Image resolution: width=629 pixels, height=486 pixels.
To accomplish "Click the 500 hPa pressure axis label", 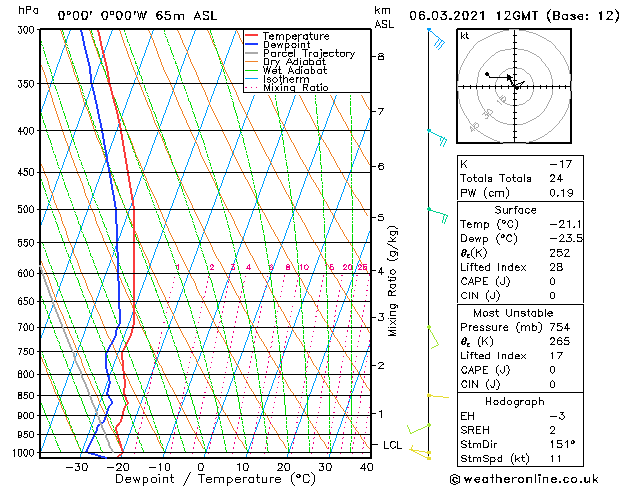I will (x=26, y=210).
